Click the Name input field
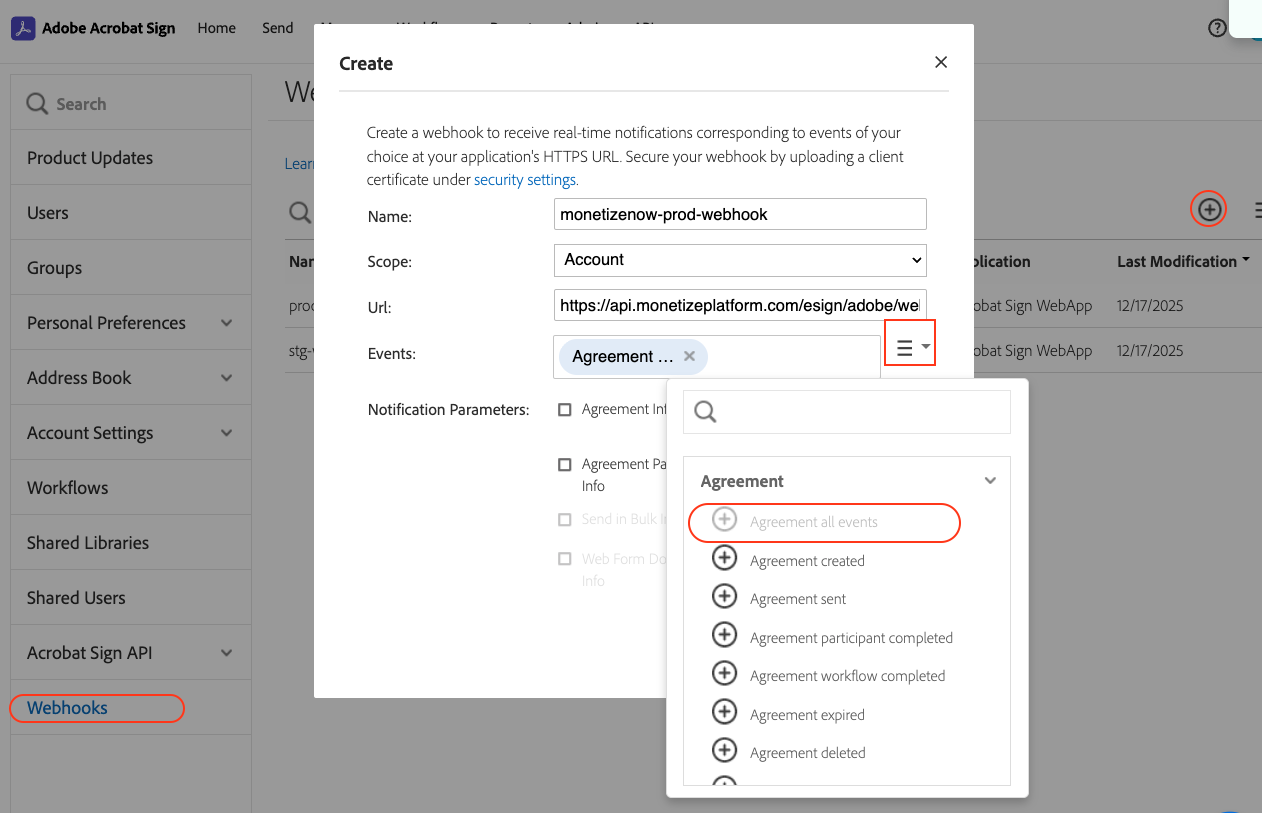Viewport: 1262px width, 813px height. coord(740,214)
